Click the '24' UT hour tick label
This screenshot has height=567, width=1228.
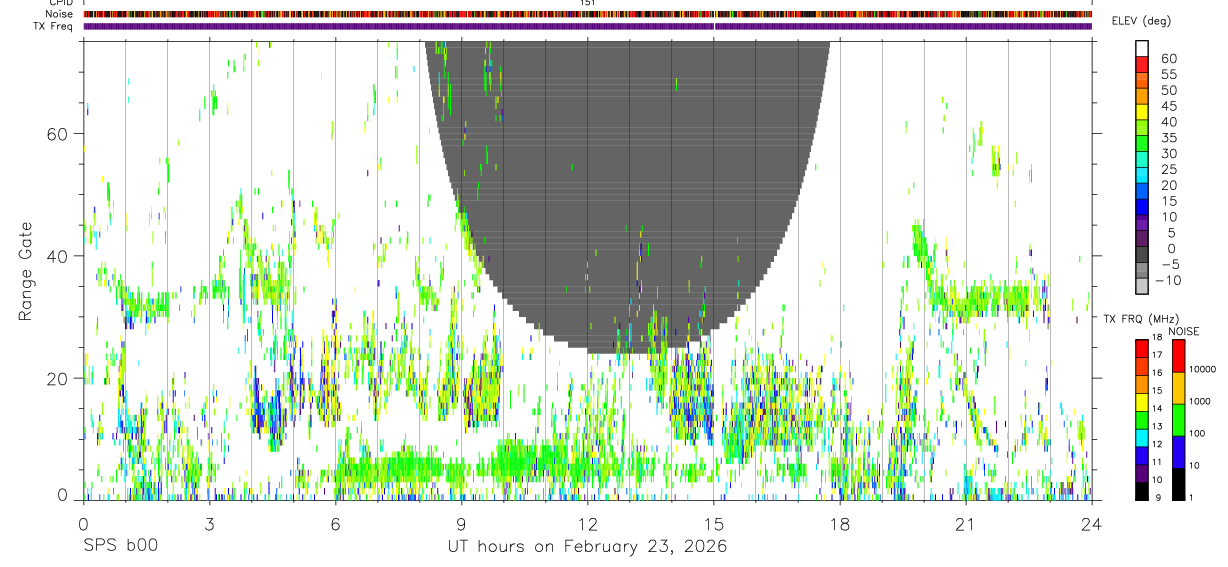coord(1091,523)
